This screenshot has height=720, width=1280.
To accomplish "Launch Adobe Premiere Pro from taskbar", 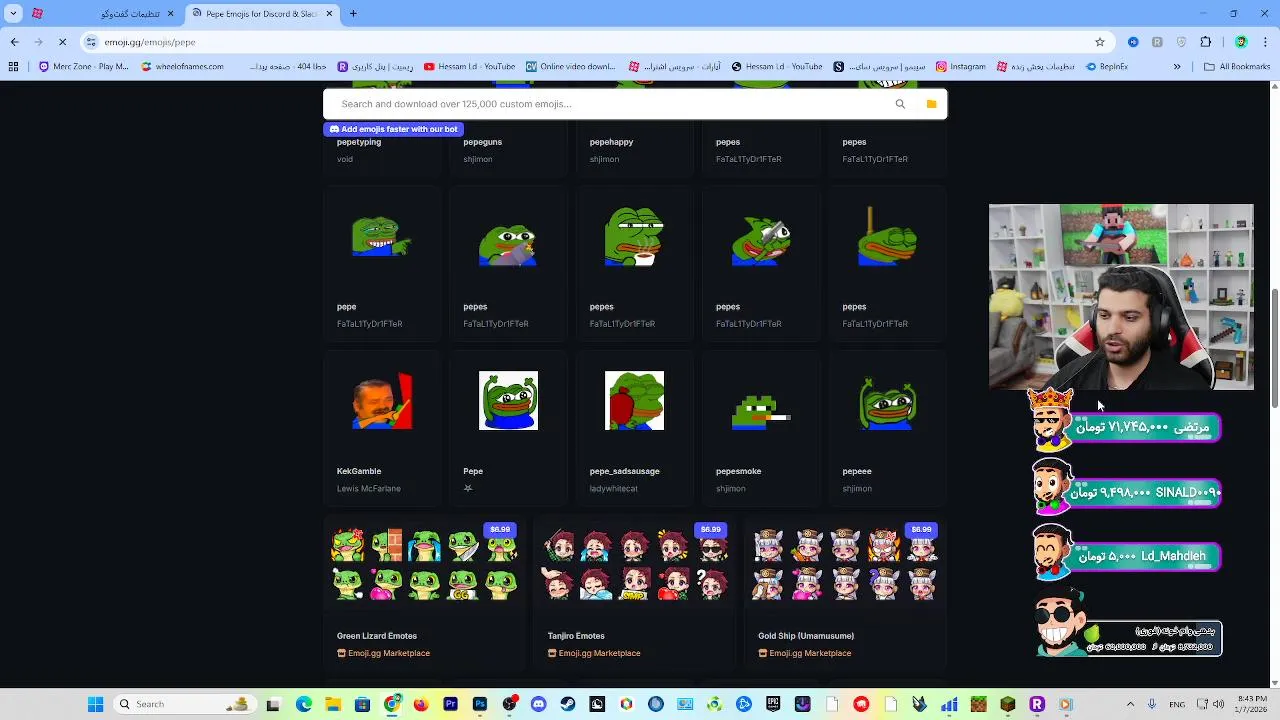I will 450,704.
